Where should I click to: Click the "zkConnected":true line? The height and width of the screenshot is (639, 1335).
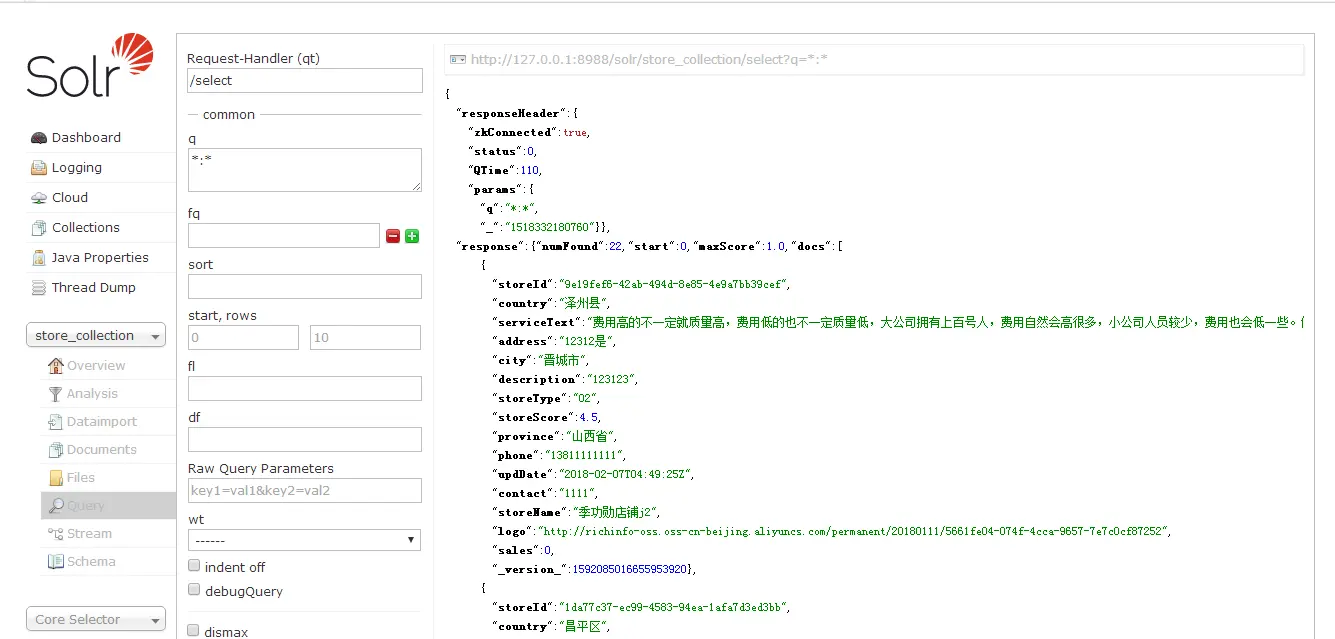point(529,132)
